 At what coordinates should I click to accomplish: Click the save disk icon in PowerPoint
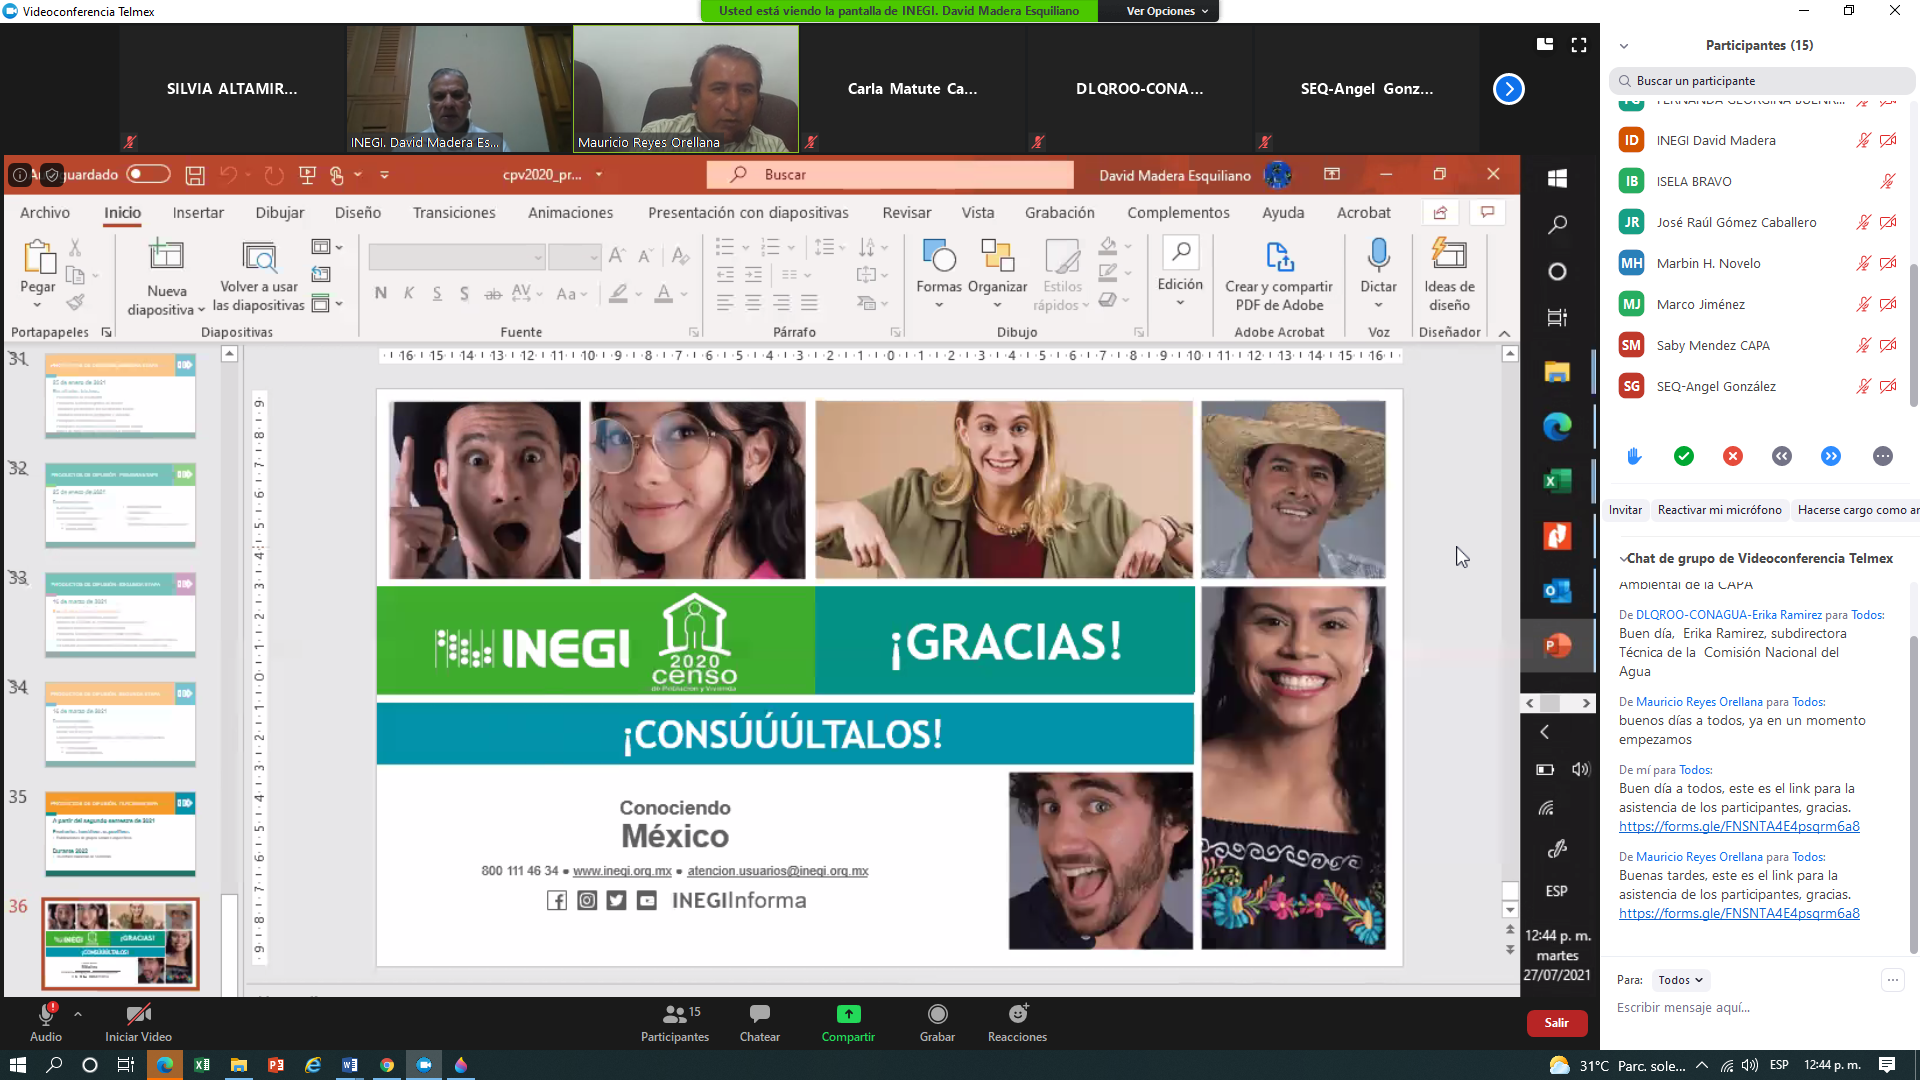coord(195,175)
